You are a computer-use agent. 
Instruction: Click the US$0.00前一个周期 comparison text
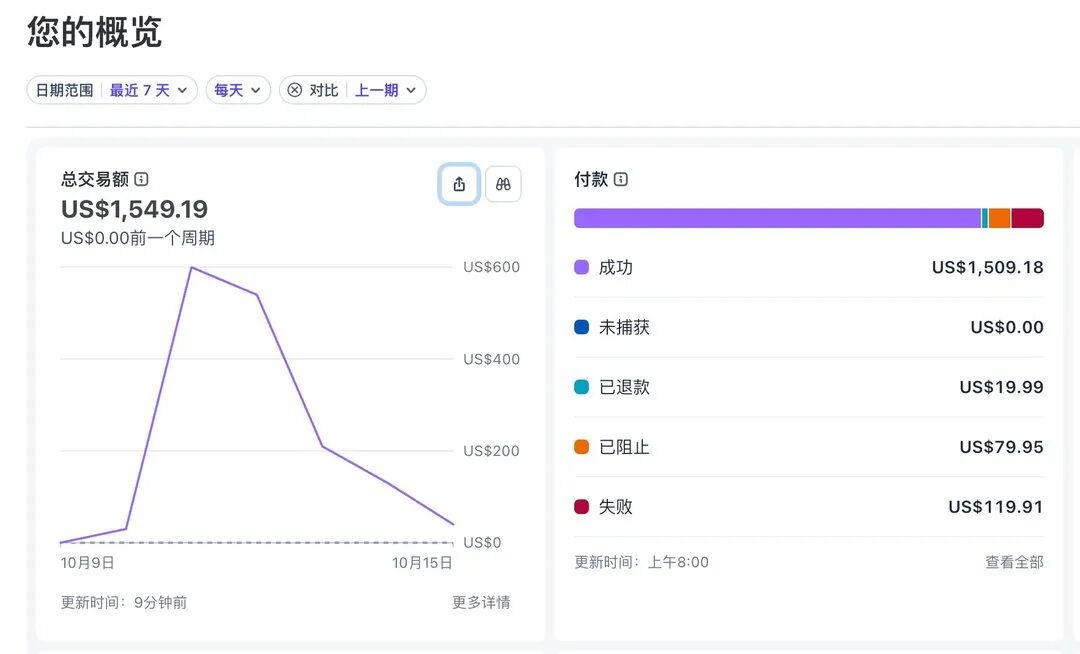coord(138,238)
